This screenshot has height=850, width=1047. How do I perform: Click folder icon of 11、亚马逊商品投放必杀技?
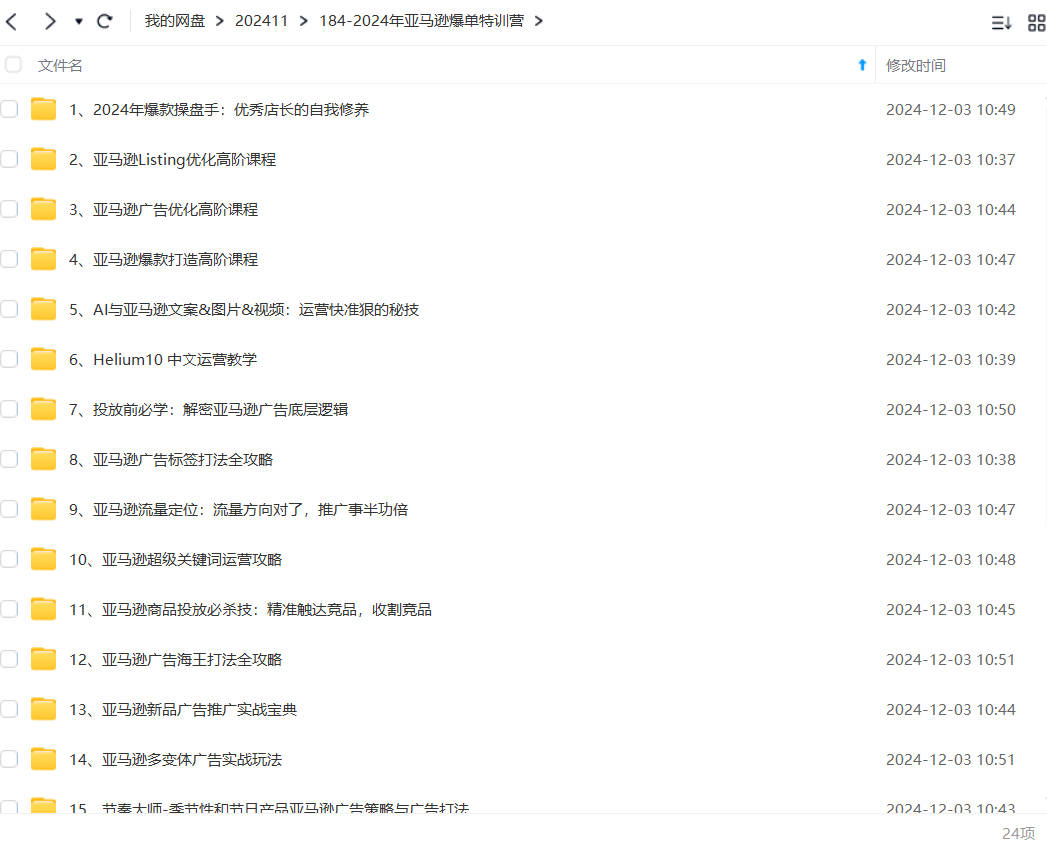tap(43, 609)
